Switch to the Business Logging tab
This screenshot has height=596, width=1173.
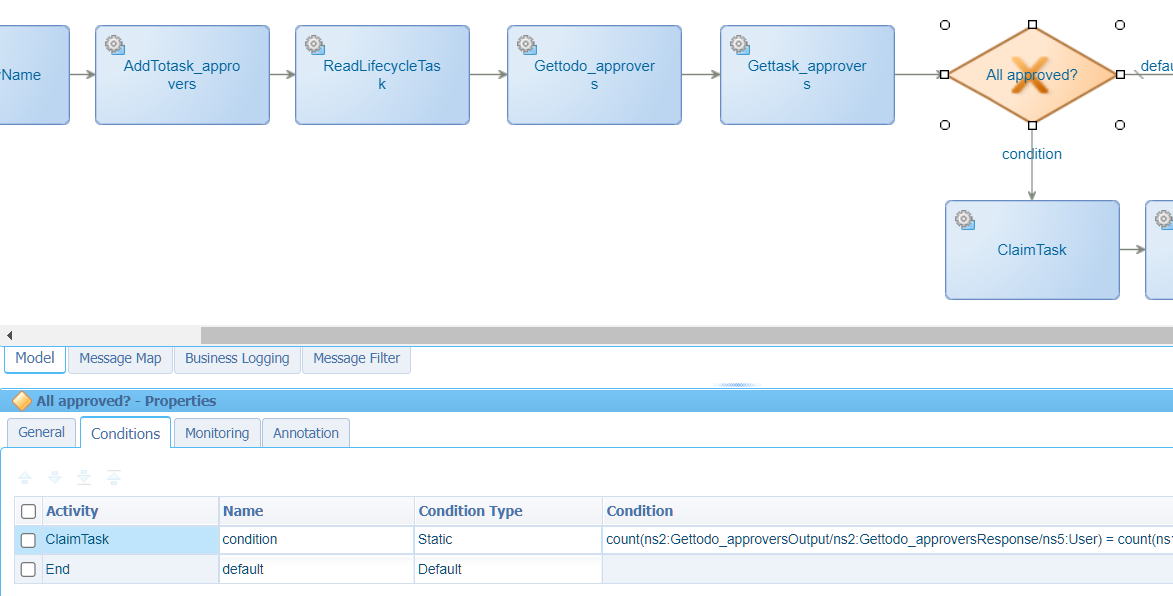click(x=237, y=358)
